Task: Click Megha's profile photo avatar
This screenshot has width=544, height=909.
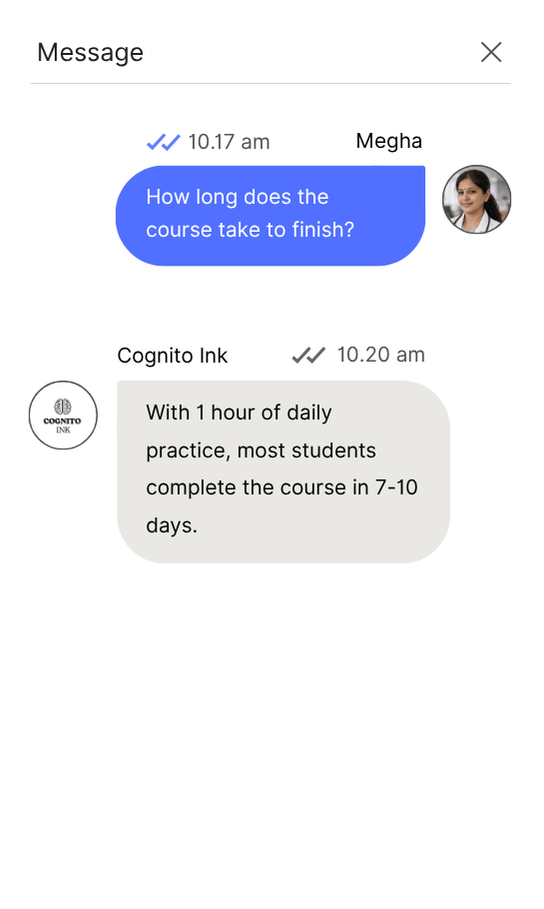Action: click(x=476, y=199)
